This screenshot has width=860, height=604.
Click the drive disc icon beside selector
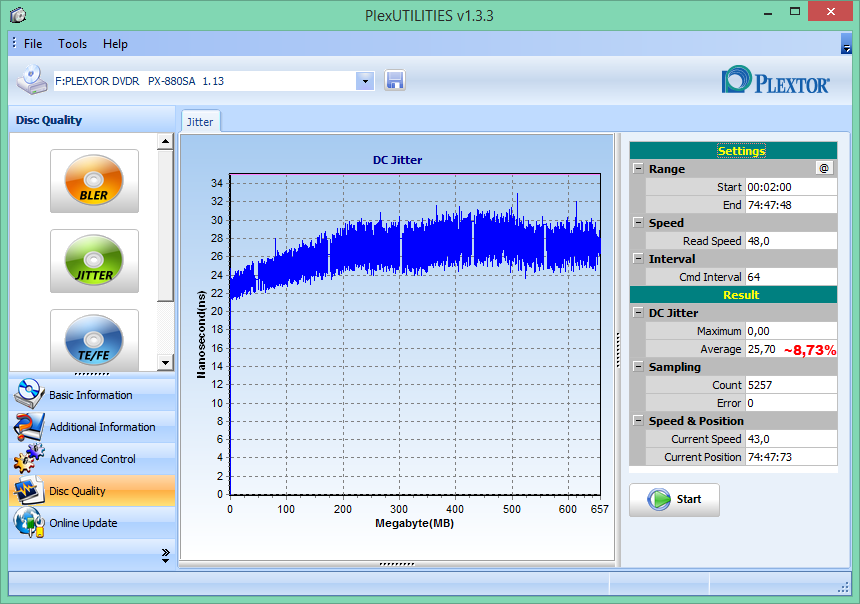[32, 80]
